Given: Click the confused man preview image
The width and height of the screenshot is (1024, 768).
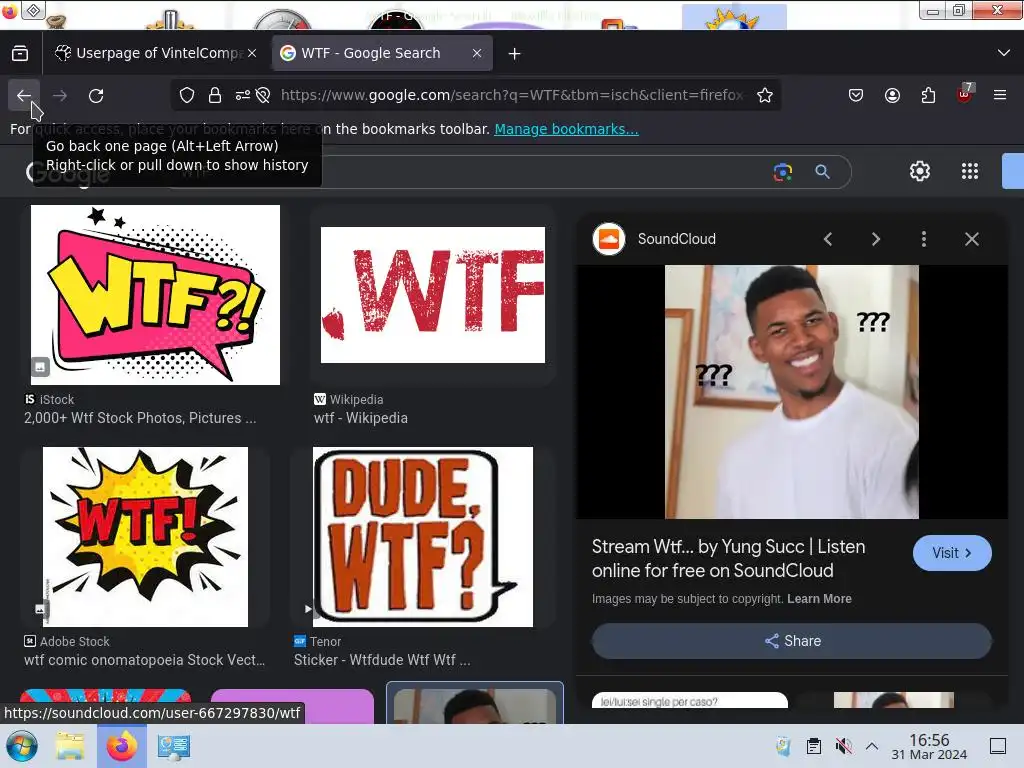Looking at the screenshot, I should pos(792,392).
